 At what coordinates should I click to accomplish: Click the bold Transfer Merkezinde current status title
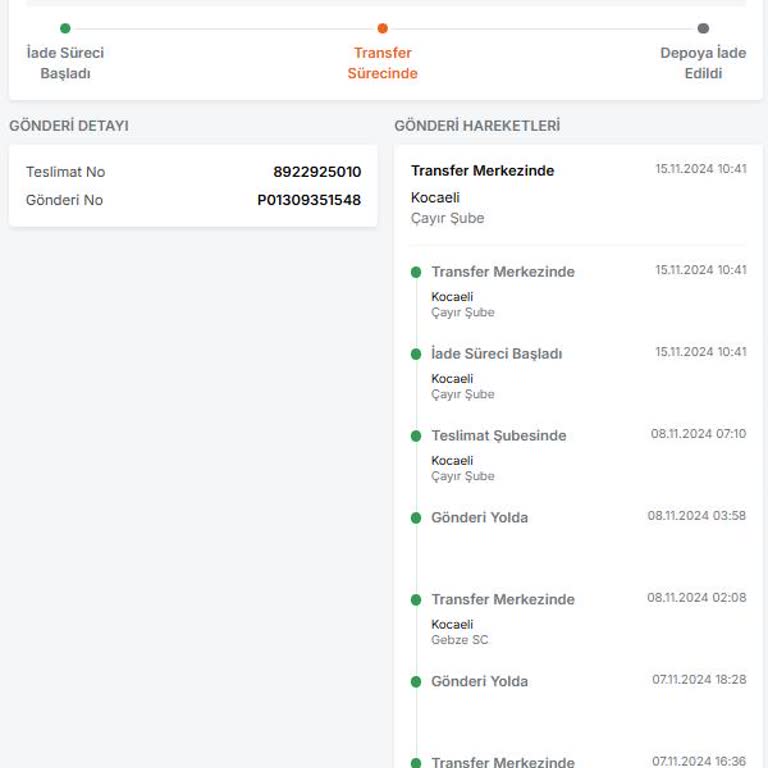tap(482, 171)
